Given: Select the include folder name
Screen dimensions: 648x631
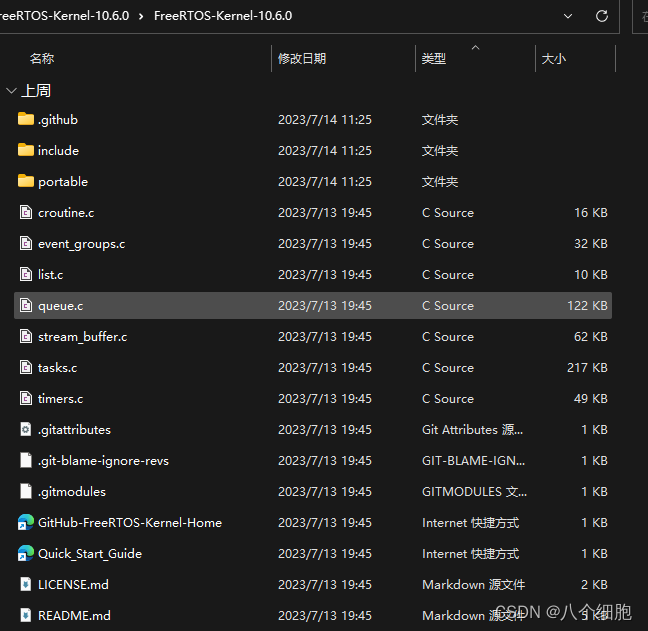Looking at the screenshot, I should coord(58,150).
